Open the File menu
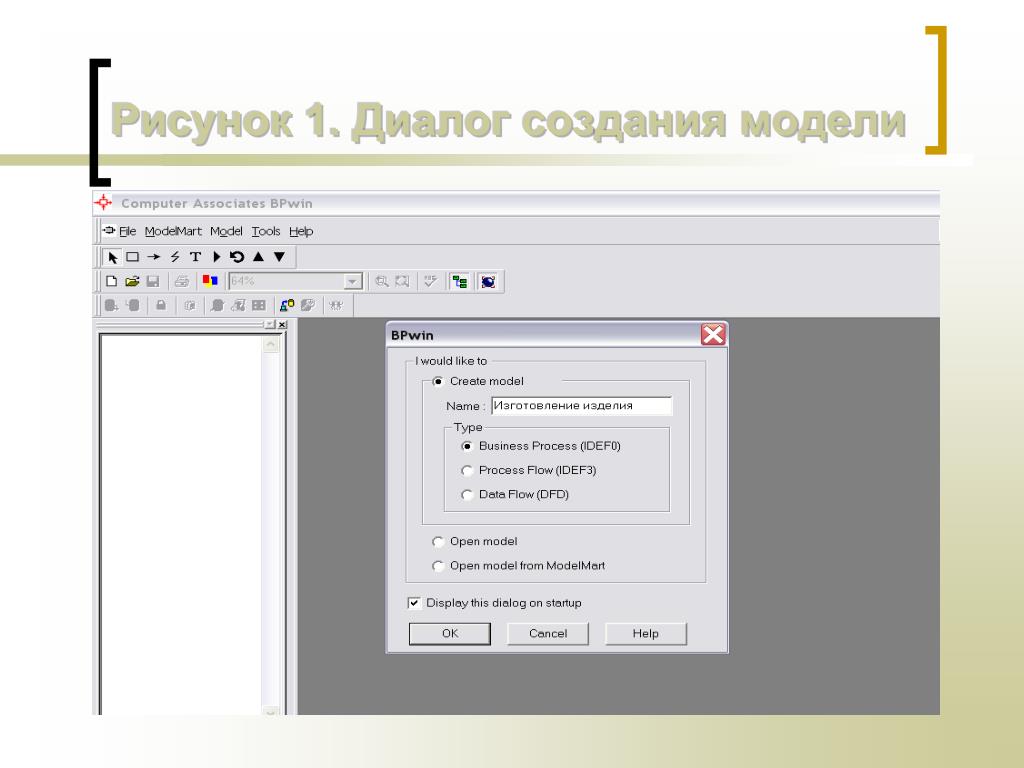This screenshot has height=768, width=1024. point(127,231)
